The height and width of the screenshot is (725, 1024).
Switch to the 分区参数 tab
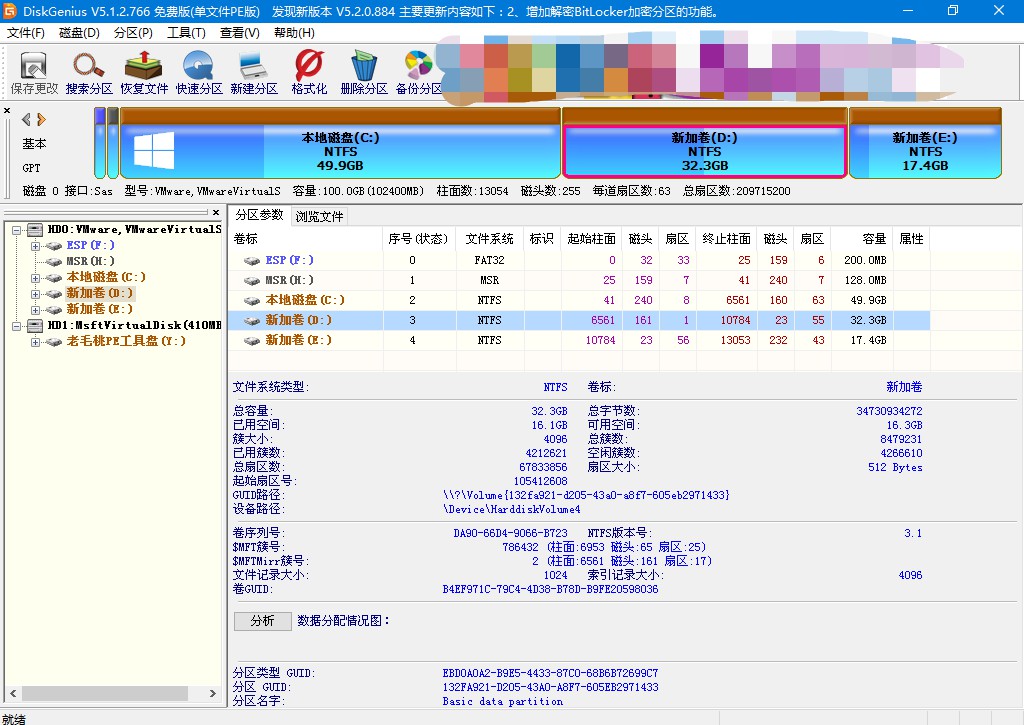tap(259, 215)
